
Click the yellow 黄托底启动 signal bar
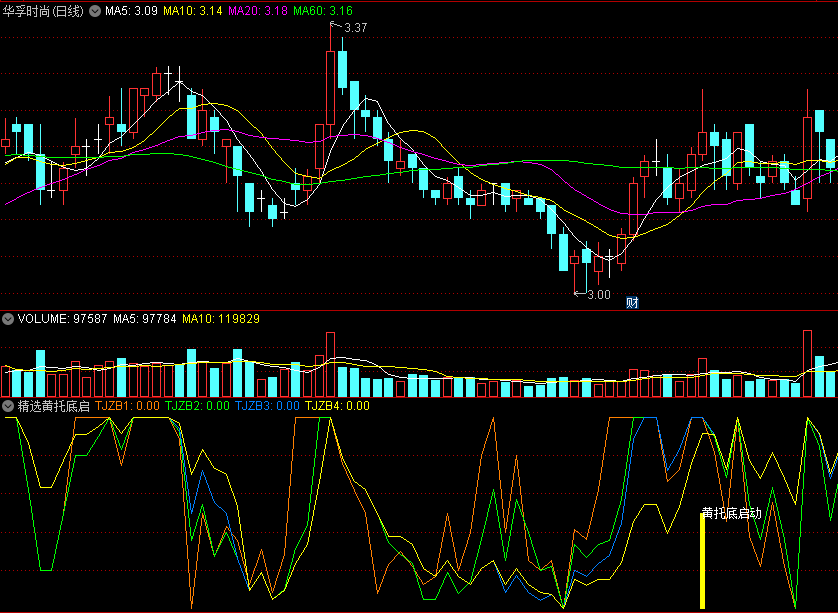click(703, 561)
